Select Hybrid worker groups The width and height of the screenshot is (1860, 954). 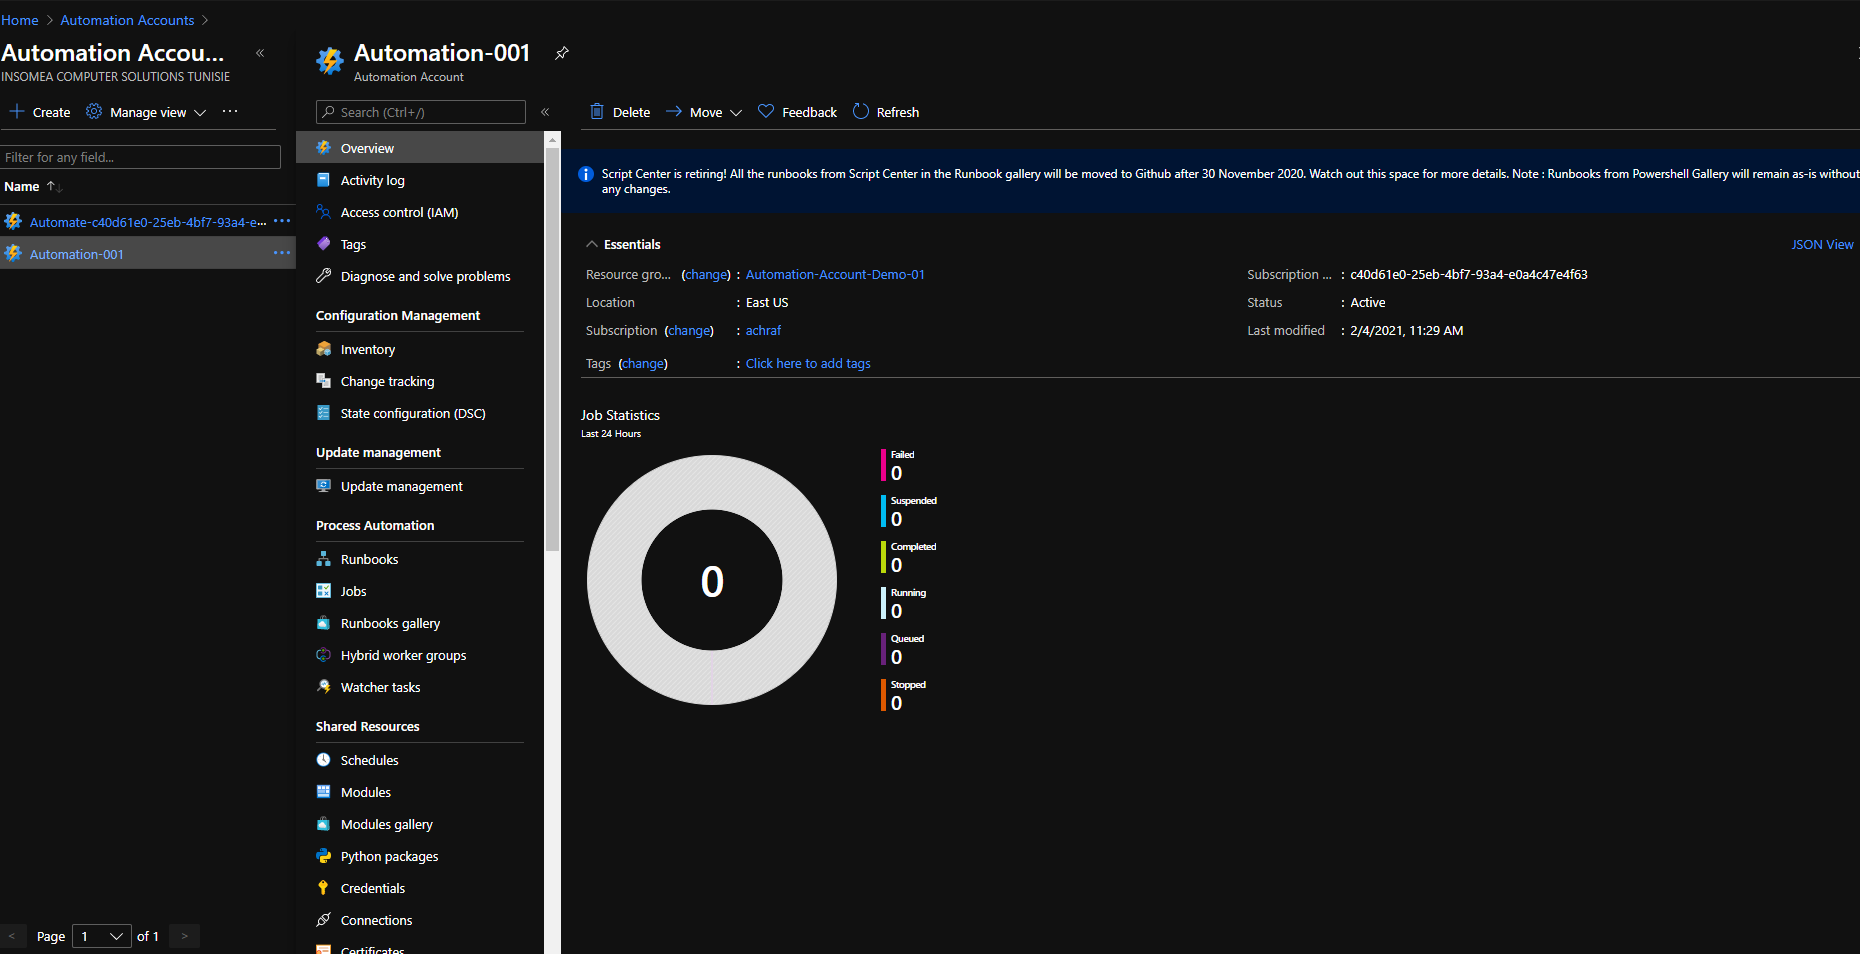pyautogui.click(x=402, y=655)
